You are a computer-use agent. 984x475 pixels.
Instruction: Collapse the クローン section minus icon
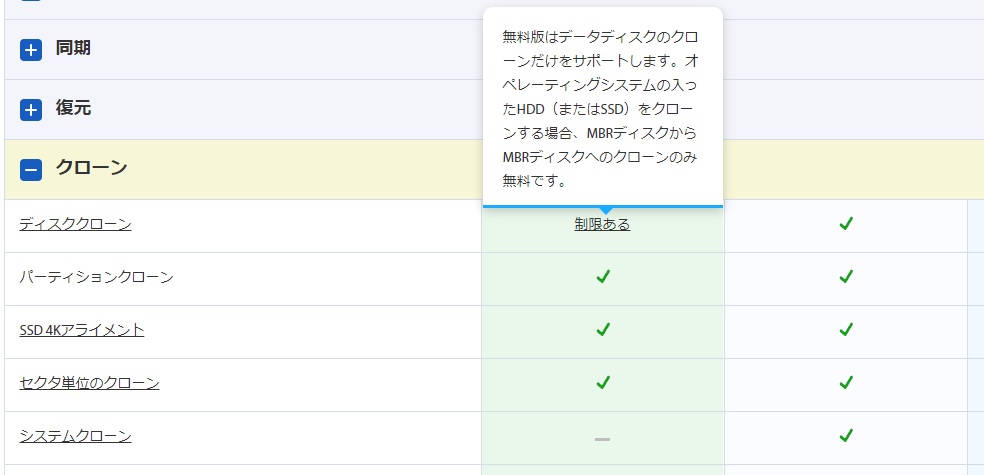(31, 169)
